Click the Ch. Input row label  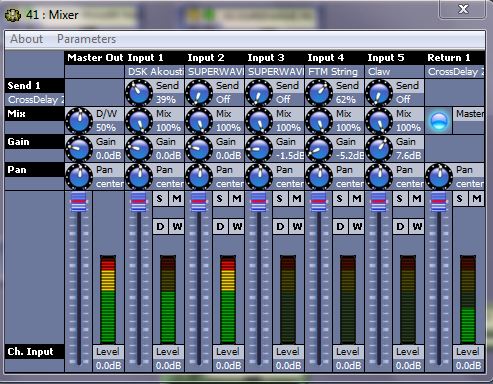(35, 352)
